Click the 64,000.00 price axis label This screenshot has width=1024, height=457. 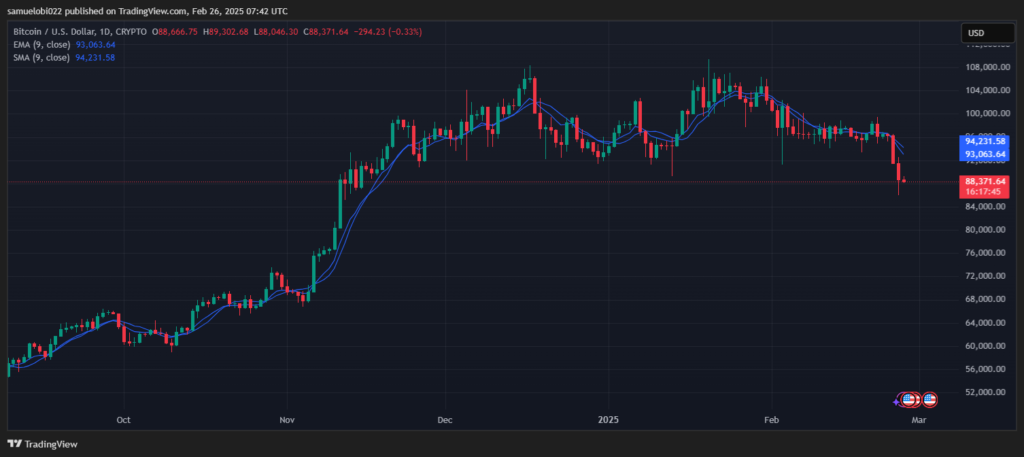tap(984, 323)
